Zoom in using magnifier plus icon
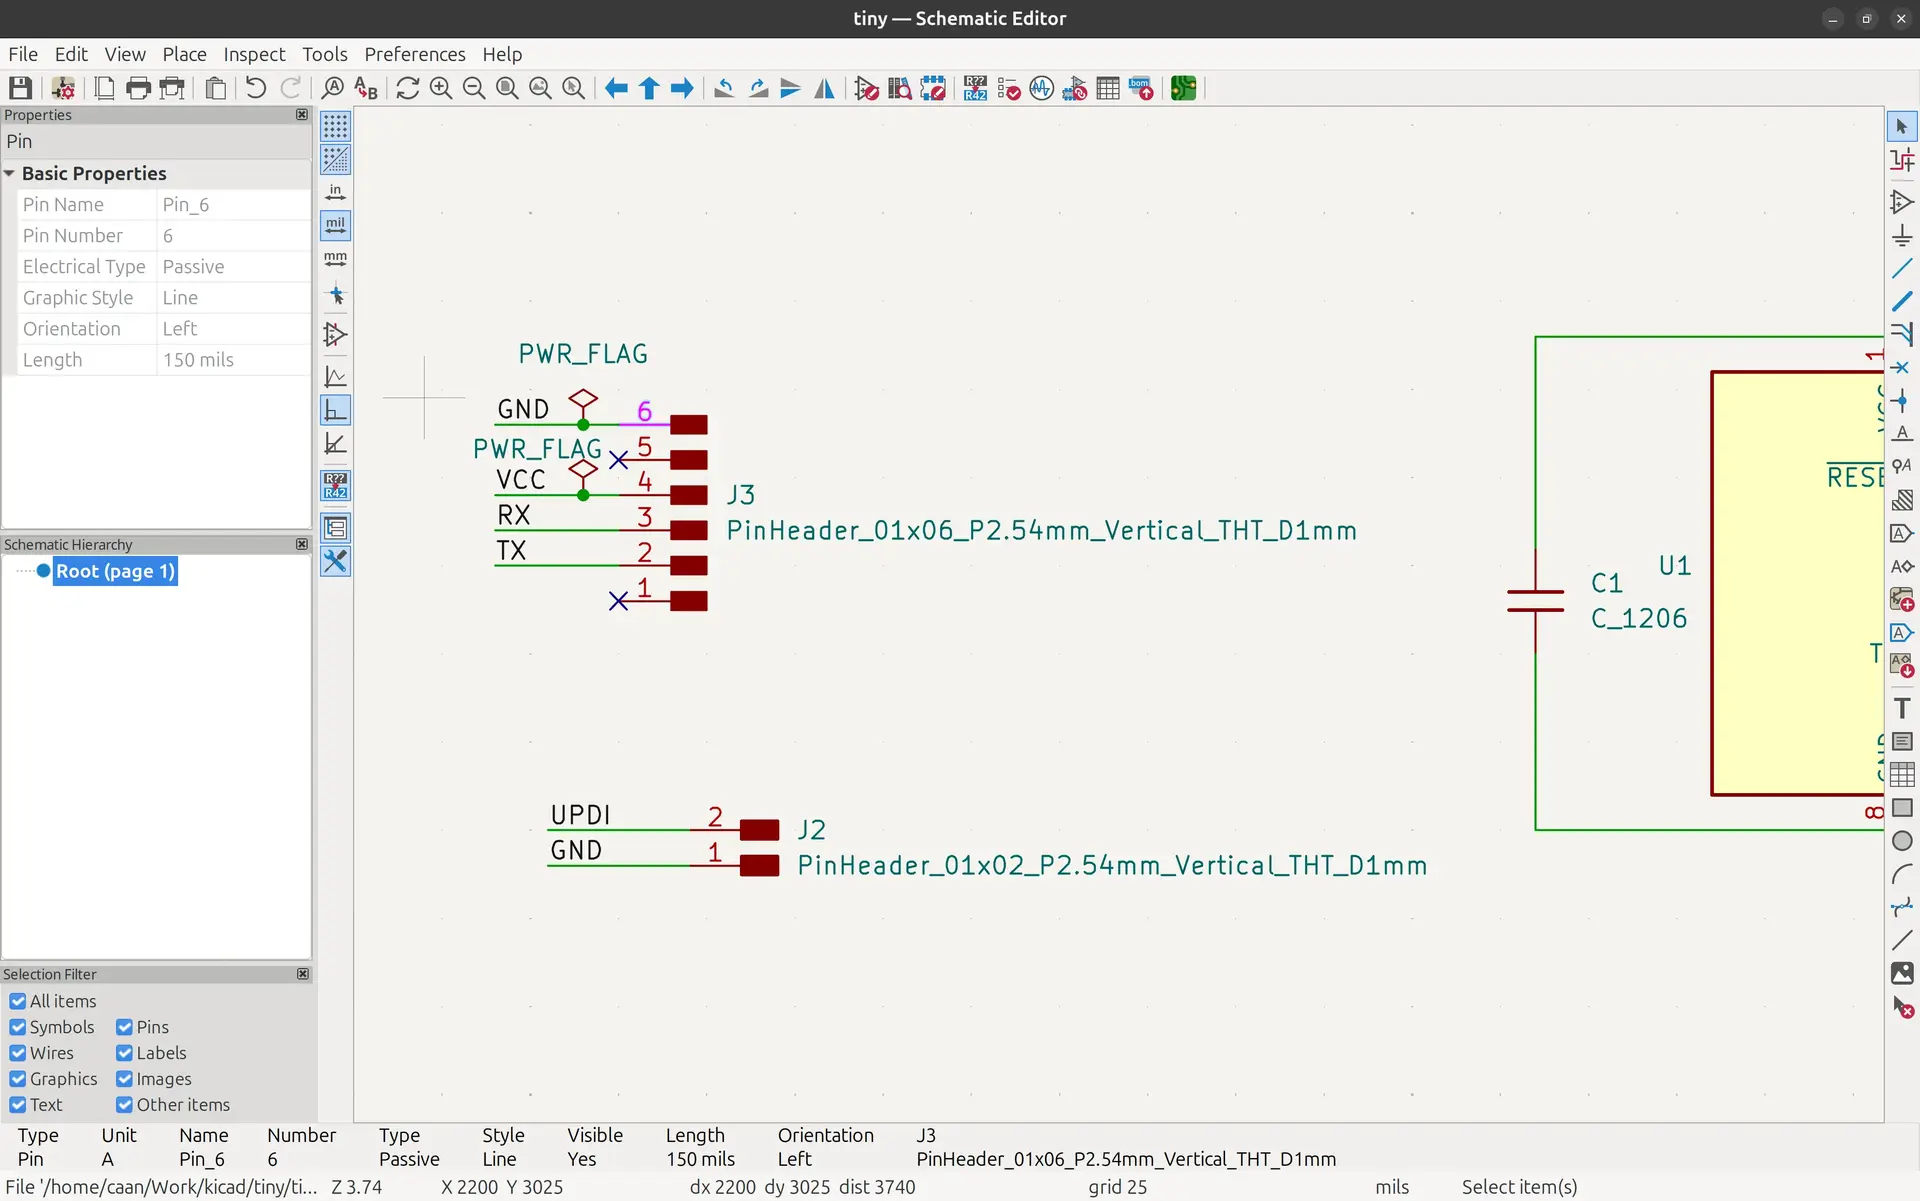The height and width of the screenshot is (1201, 1920). pyautogui.click(x=441, y=88)
